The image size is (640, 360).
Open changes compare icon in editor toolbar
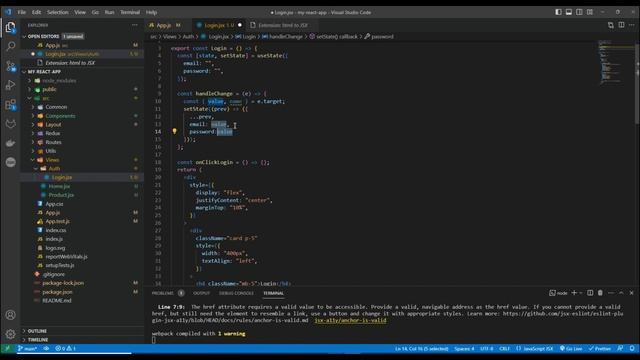coord(611,25)
